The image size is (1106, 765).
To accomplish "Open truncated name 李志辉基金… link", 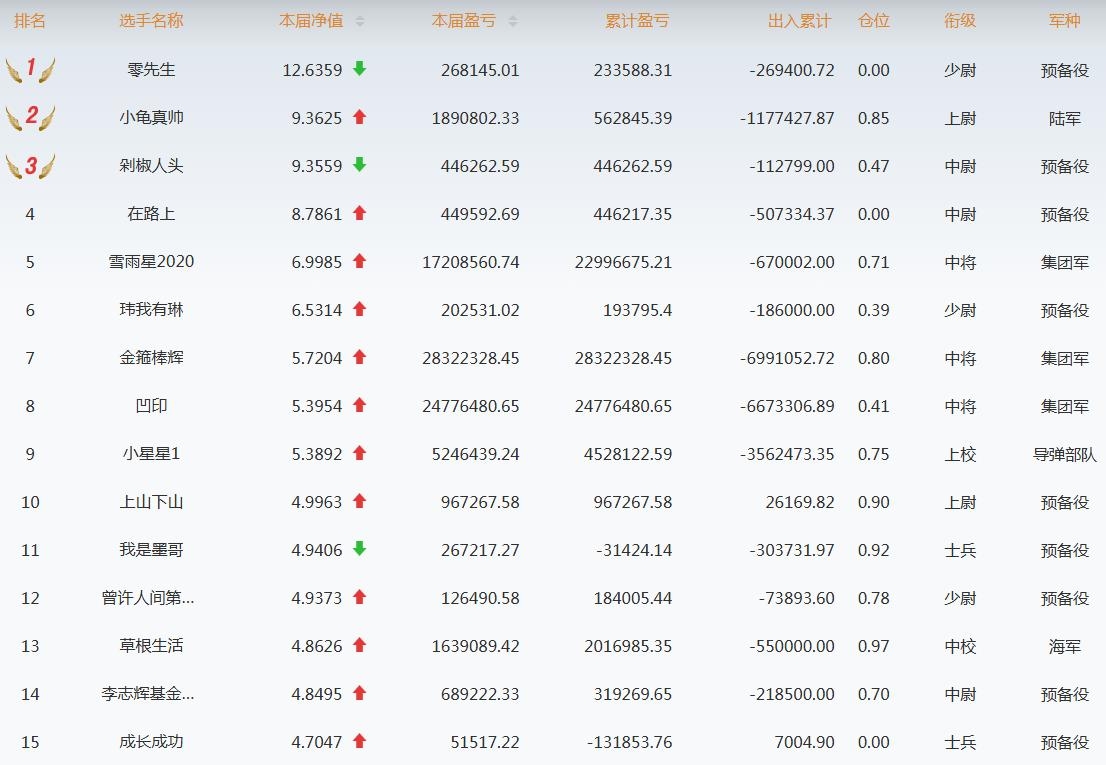I will pyautogui.click(x=148, y=694).
